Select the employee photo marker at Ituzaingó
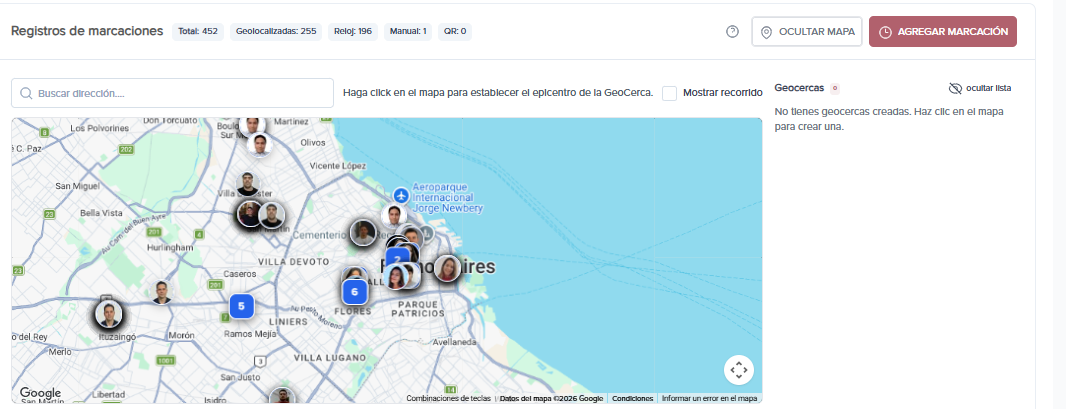The width and height of the screenshot is (1066, 409). pyautogui.click(x=108, y=315)
